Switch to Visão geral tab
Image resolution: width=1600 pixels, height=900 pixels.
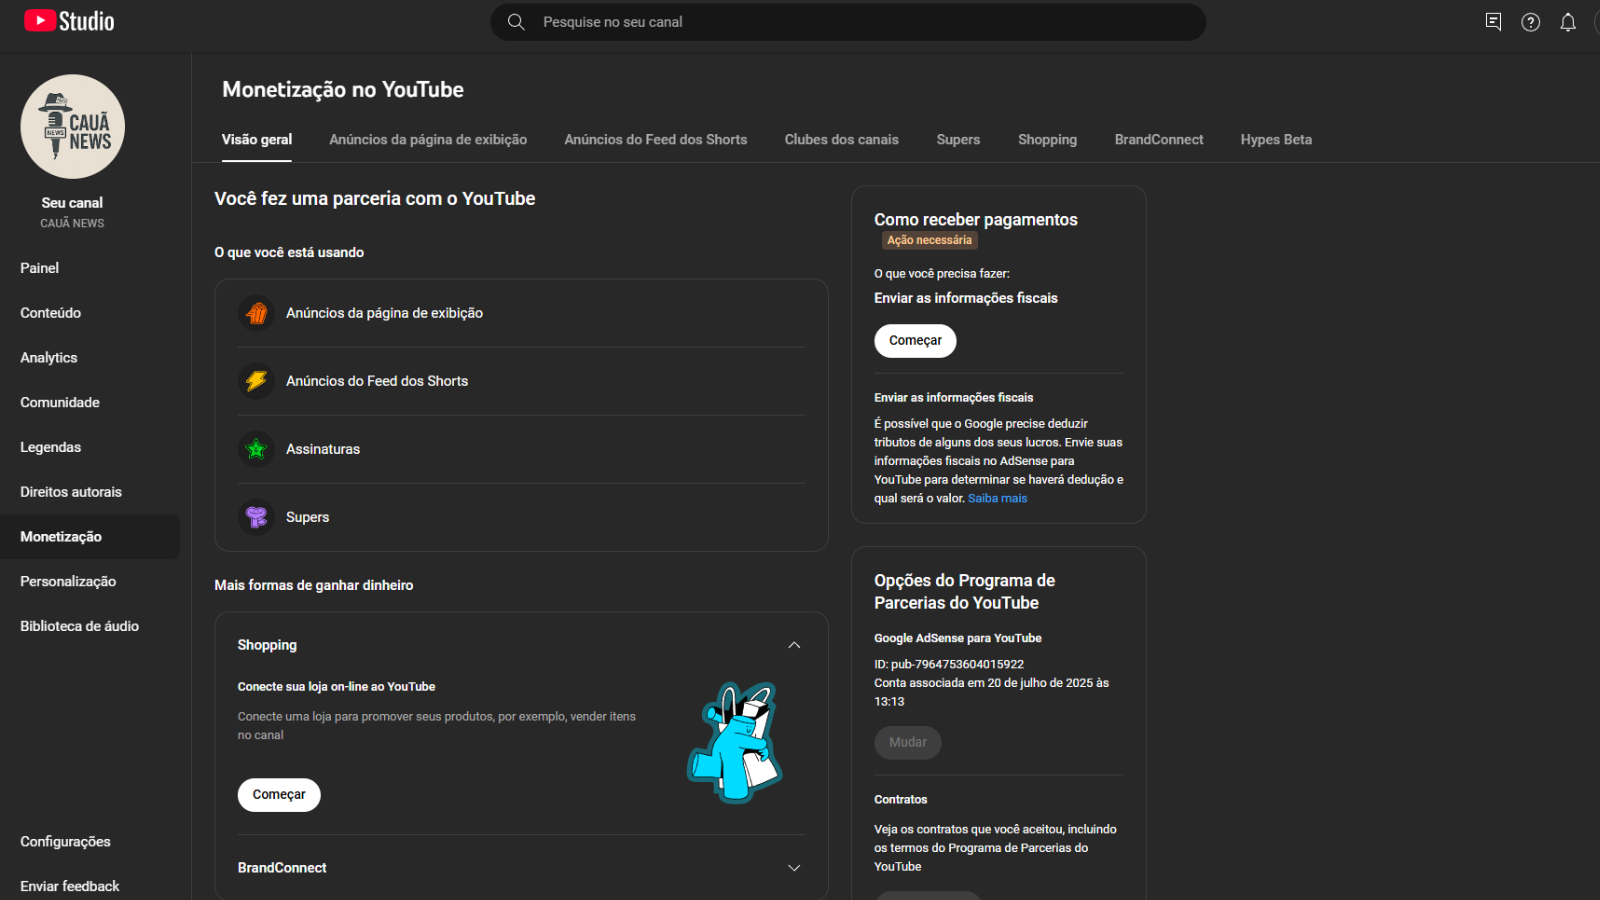pos(257,140)
